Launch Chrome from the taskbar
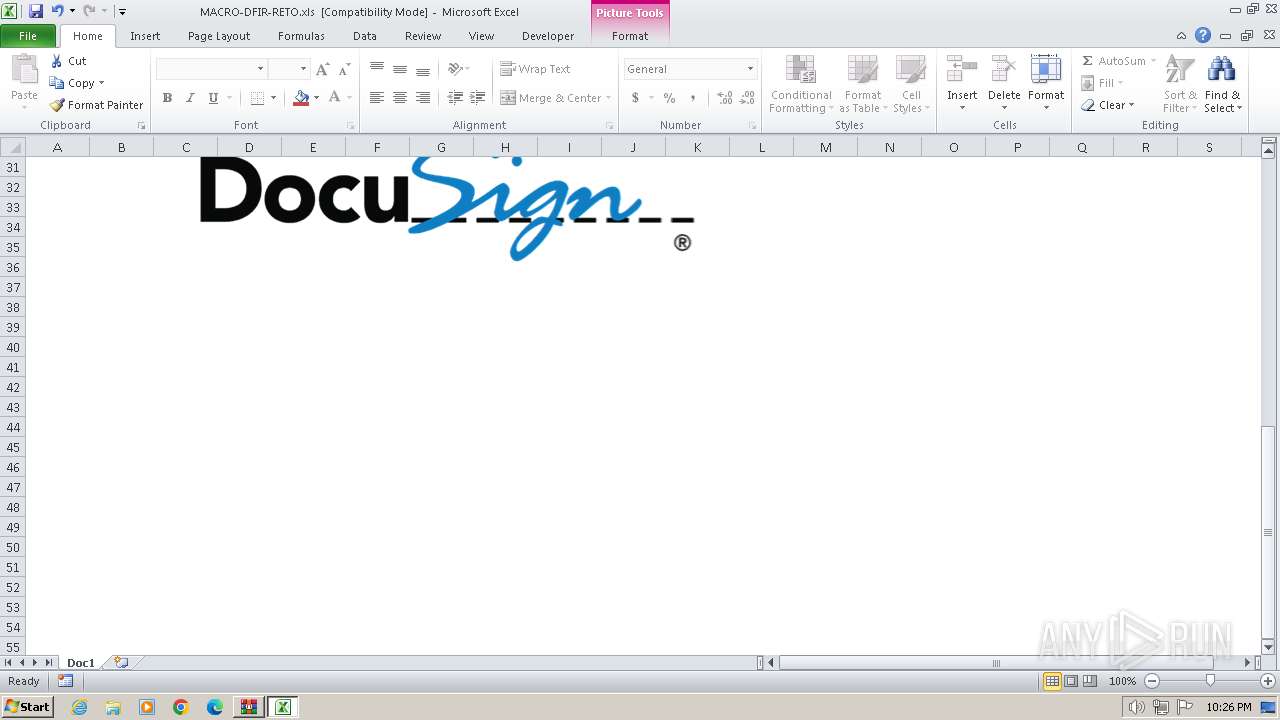The height and width of the screenshot is (720, 1280). click(x=181, y=707)
